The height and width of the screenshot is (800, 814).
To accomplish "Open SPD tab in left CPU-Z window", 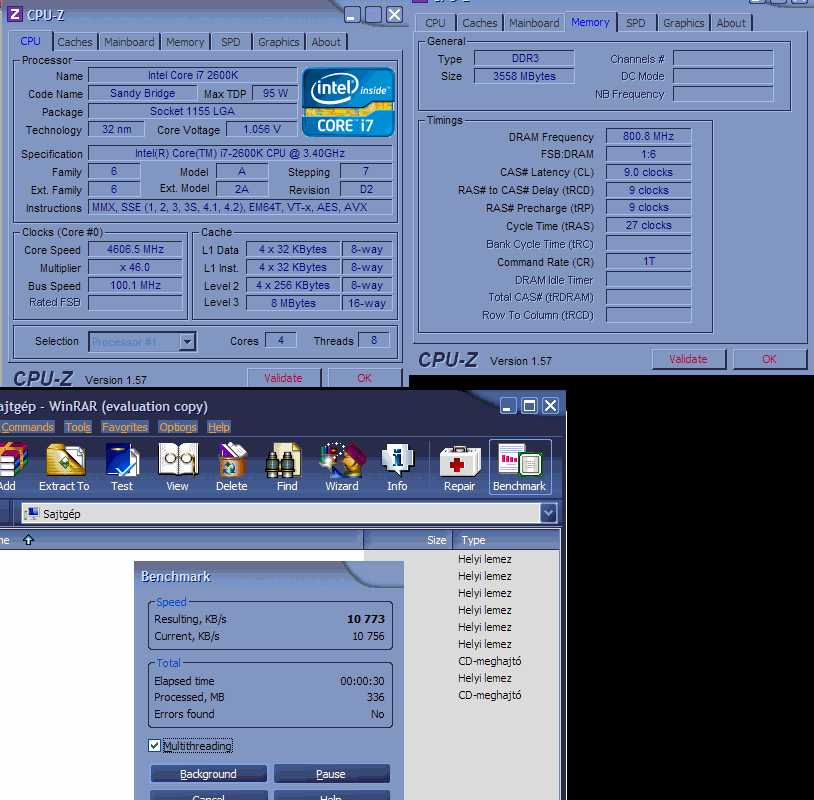I will pyautogui.click(x=230, y=42).
